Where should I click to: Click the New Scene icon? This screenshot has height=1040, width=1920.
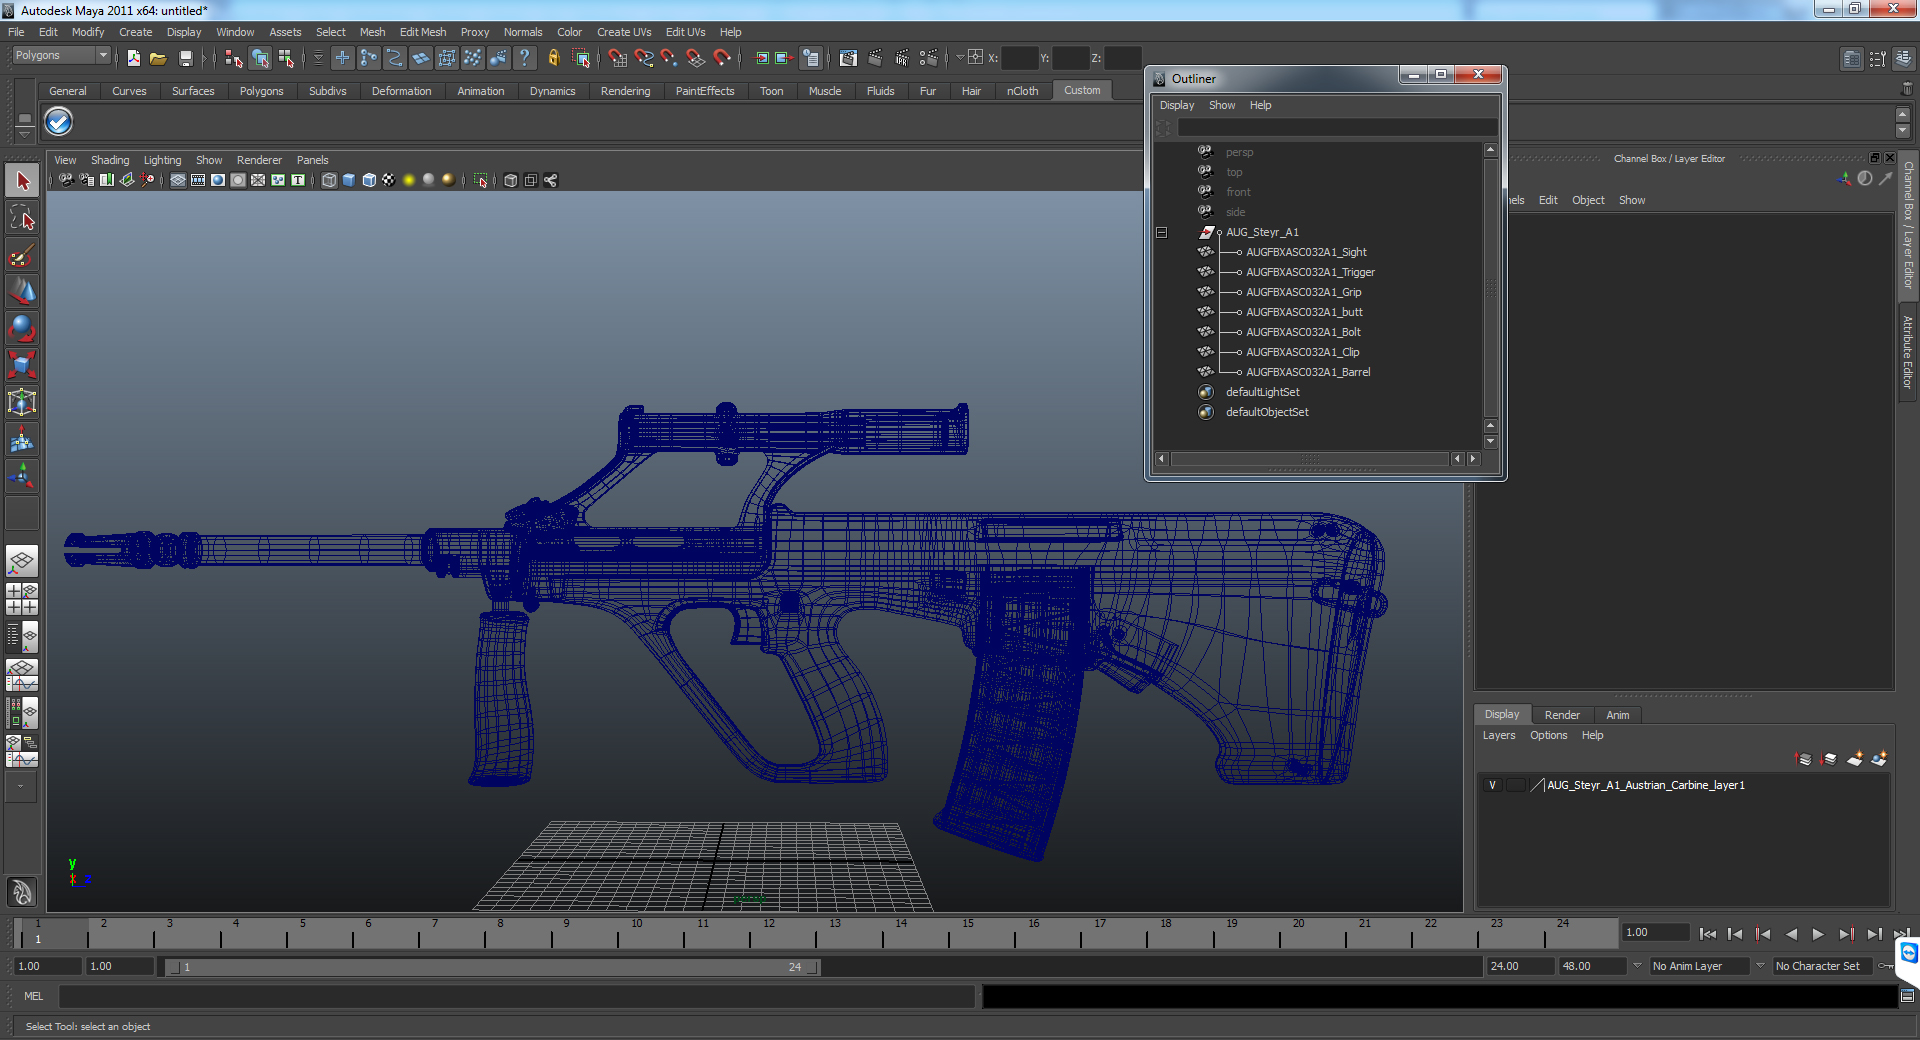pos(134,59)
